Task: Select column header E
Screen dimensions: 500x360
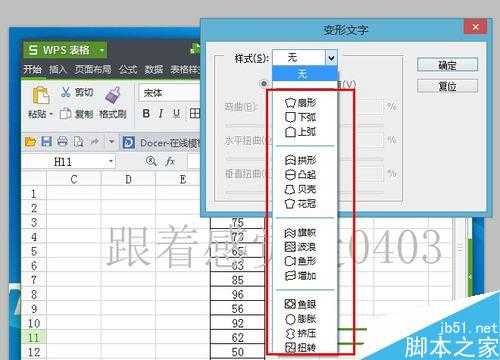Action: coord(182,179)
